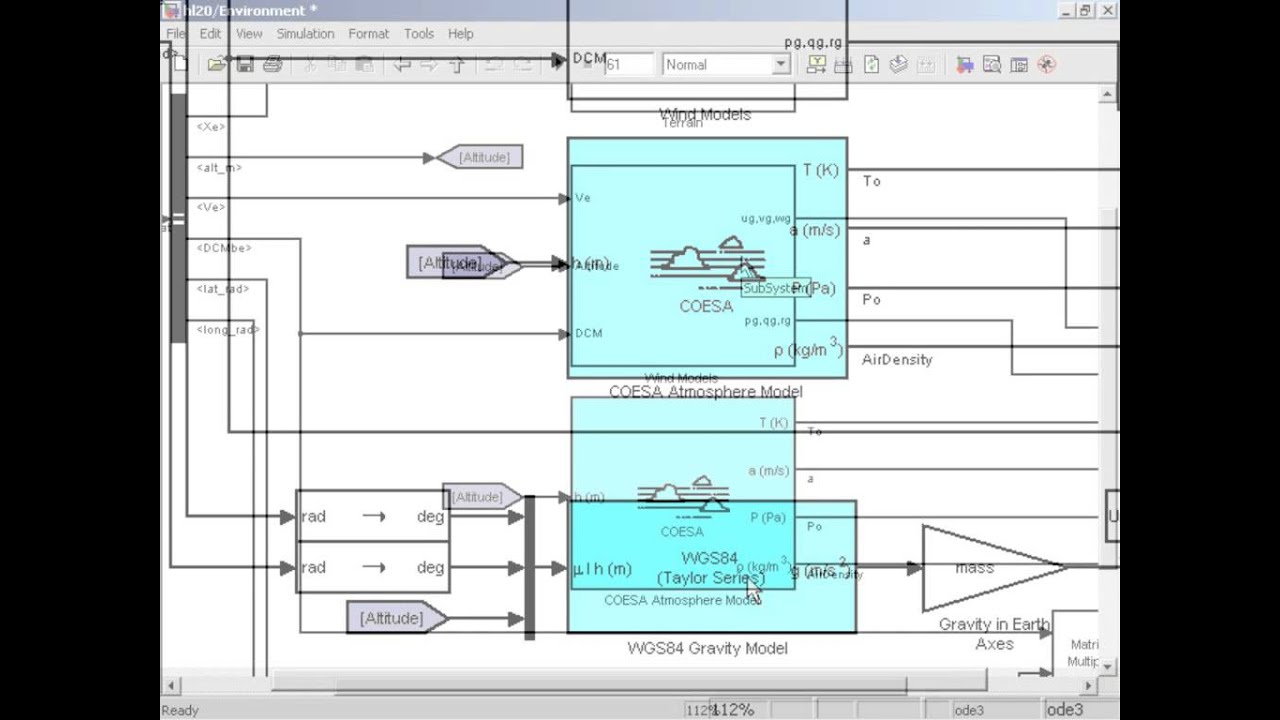Open the View menu
Viewport: 1280px width, 720px height.
[x=249, y=33]
